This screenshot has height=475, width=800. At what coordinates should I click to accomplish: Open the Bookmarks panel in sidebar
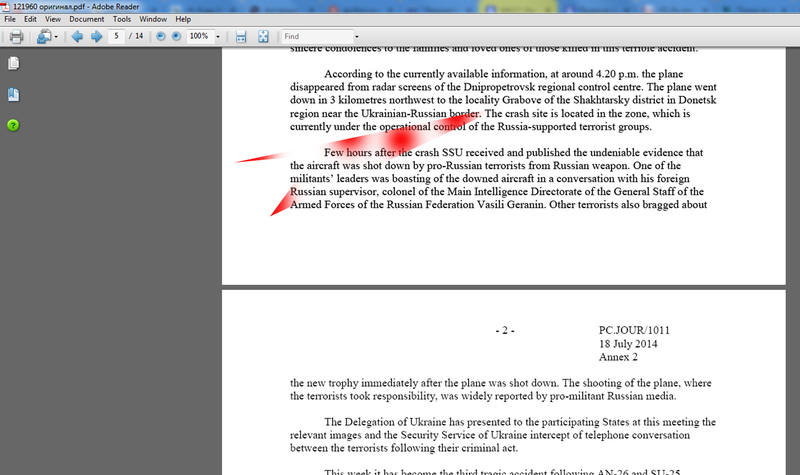coord(14,94)
